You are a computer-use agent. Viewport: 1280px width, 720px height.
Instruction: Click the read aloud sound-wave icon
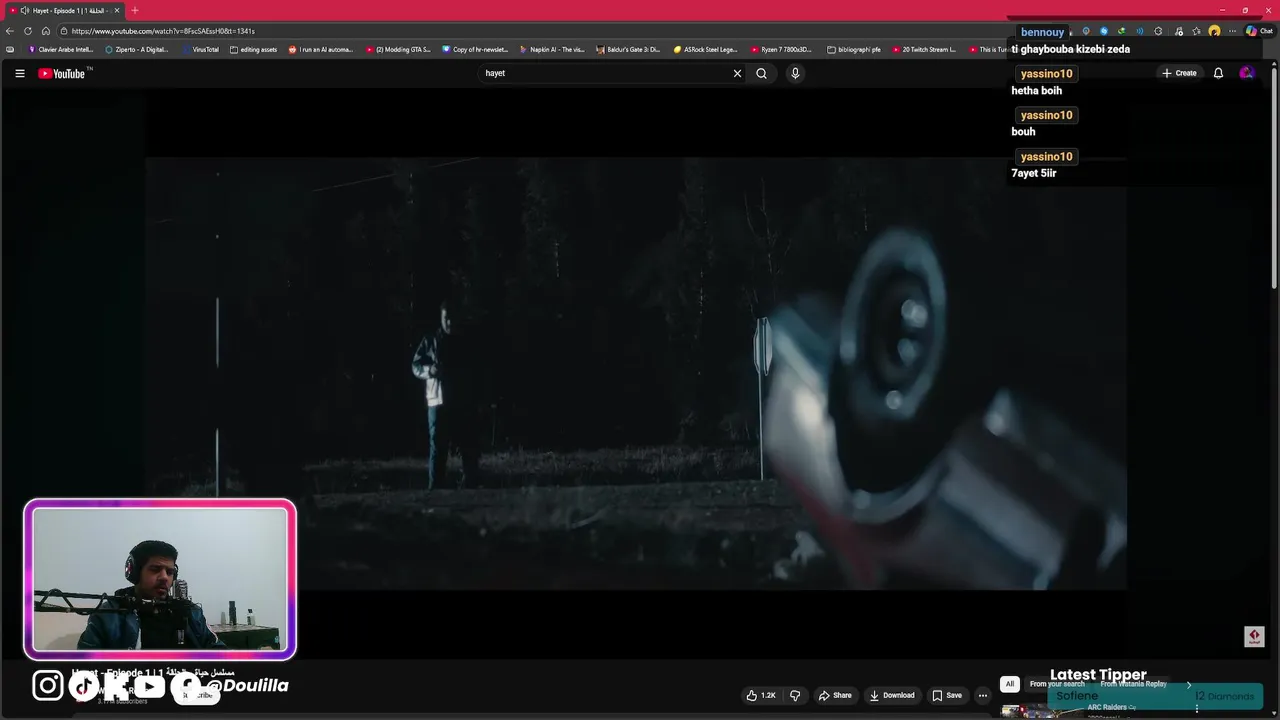pyautogui.click(x=1140, y=31)
